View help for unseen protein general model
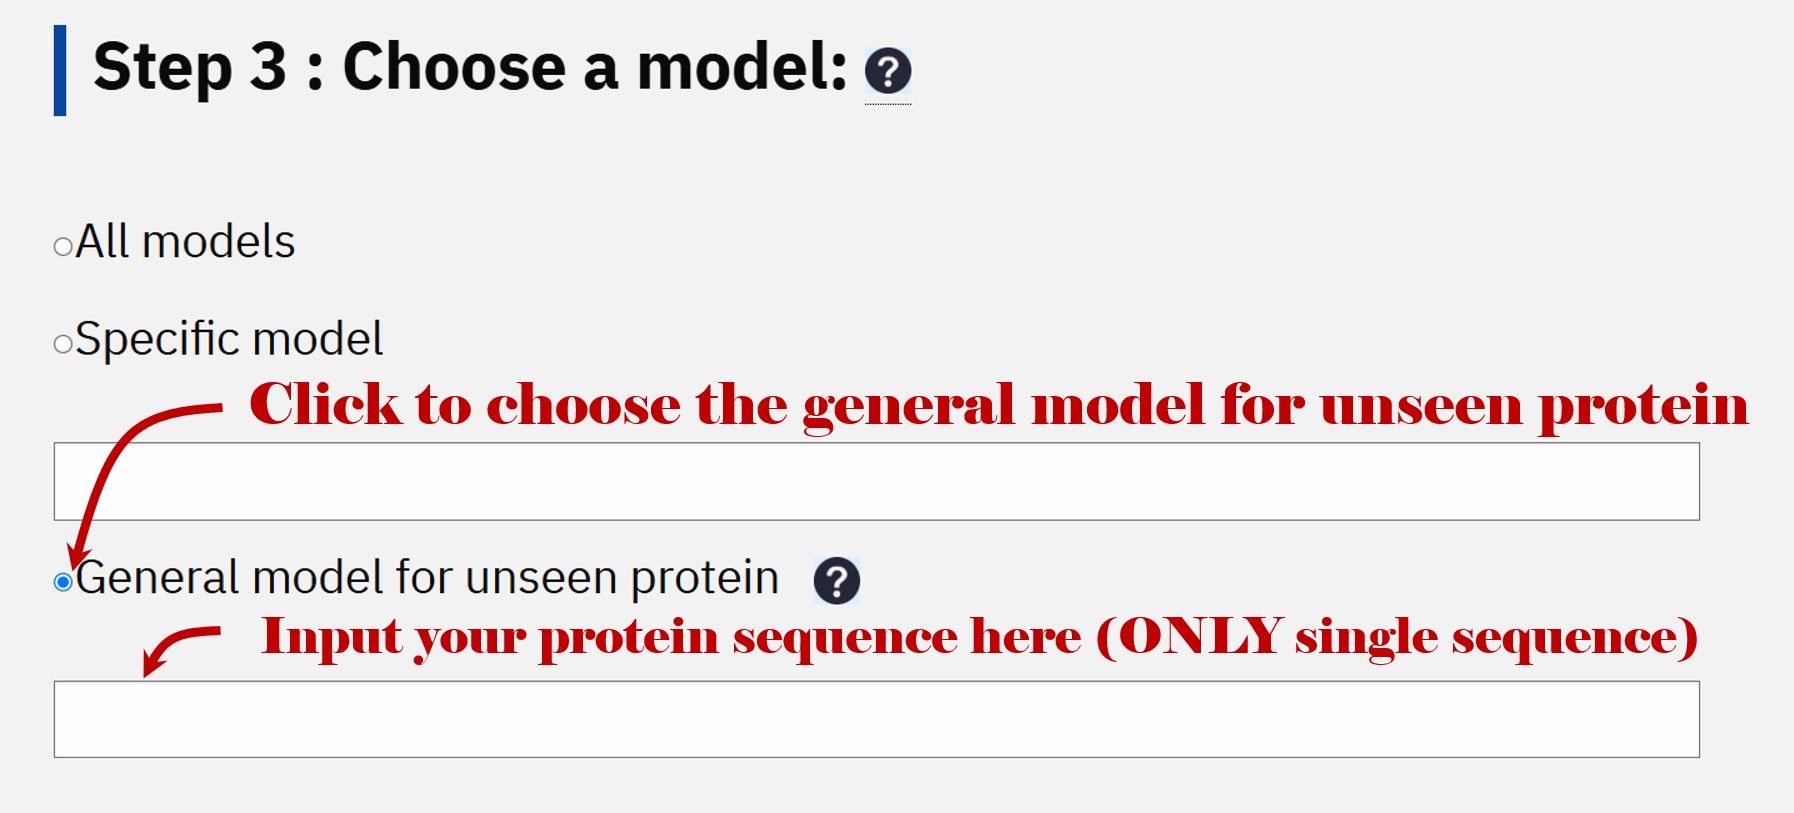 pos(836,581)
